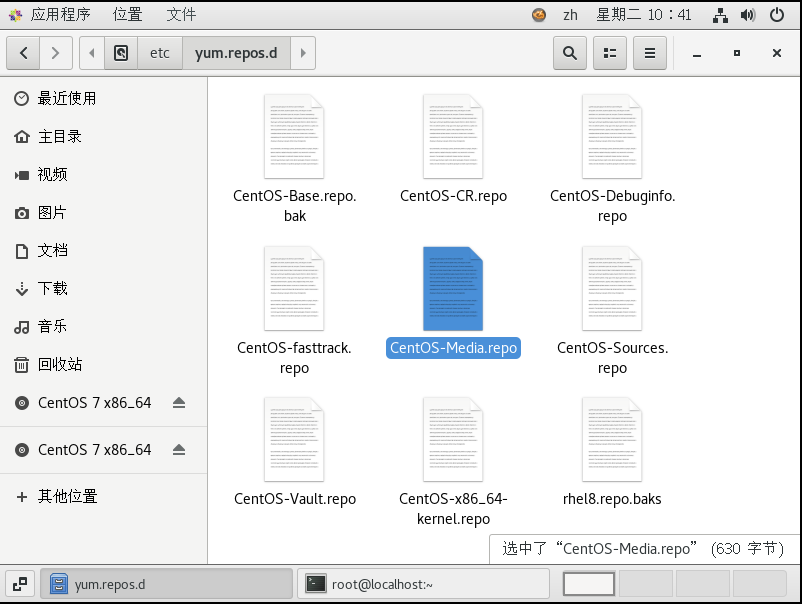Switch to the yum.repos.d taskbar window
Image resolution: width=802 pixels, height=604 pixels.
pos(167,584)
